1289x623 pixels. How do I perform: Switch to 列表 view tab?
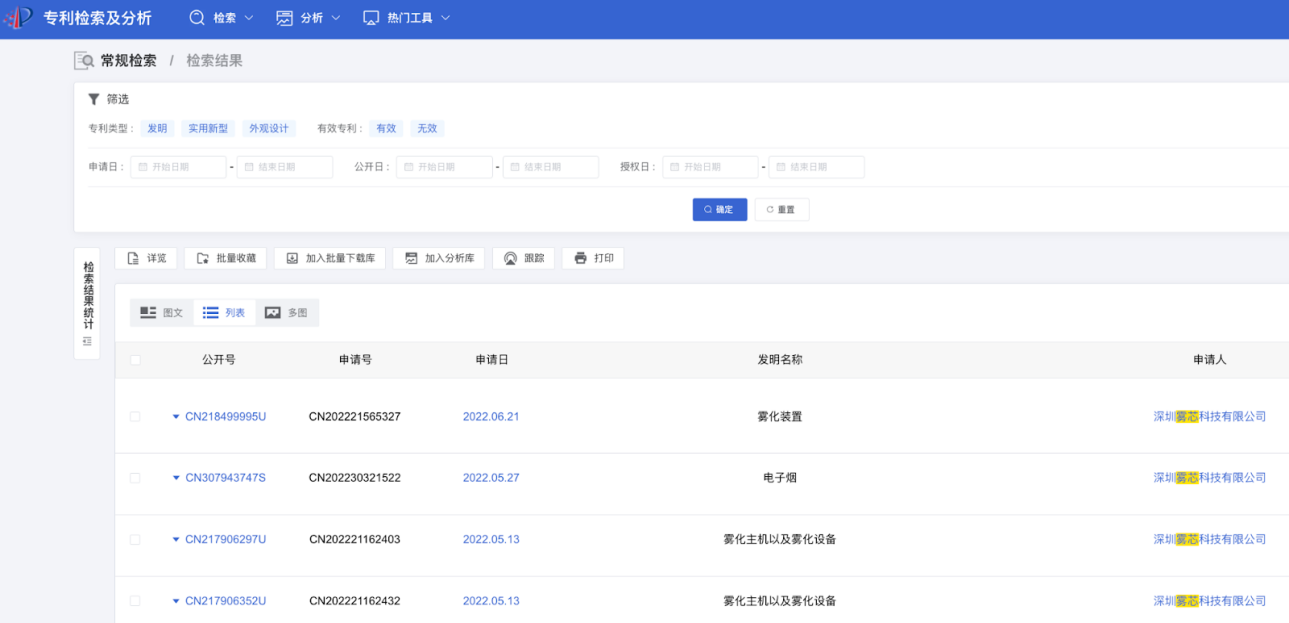224,313
